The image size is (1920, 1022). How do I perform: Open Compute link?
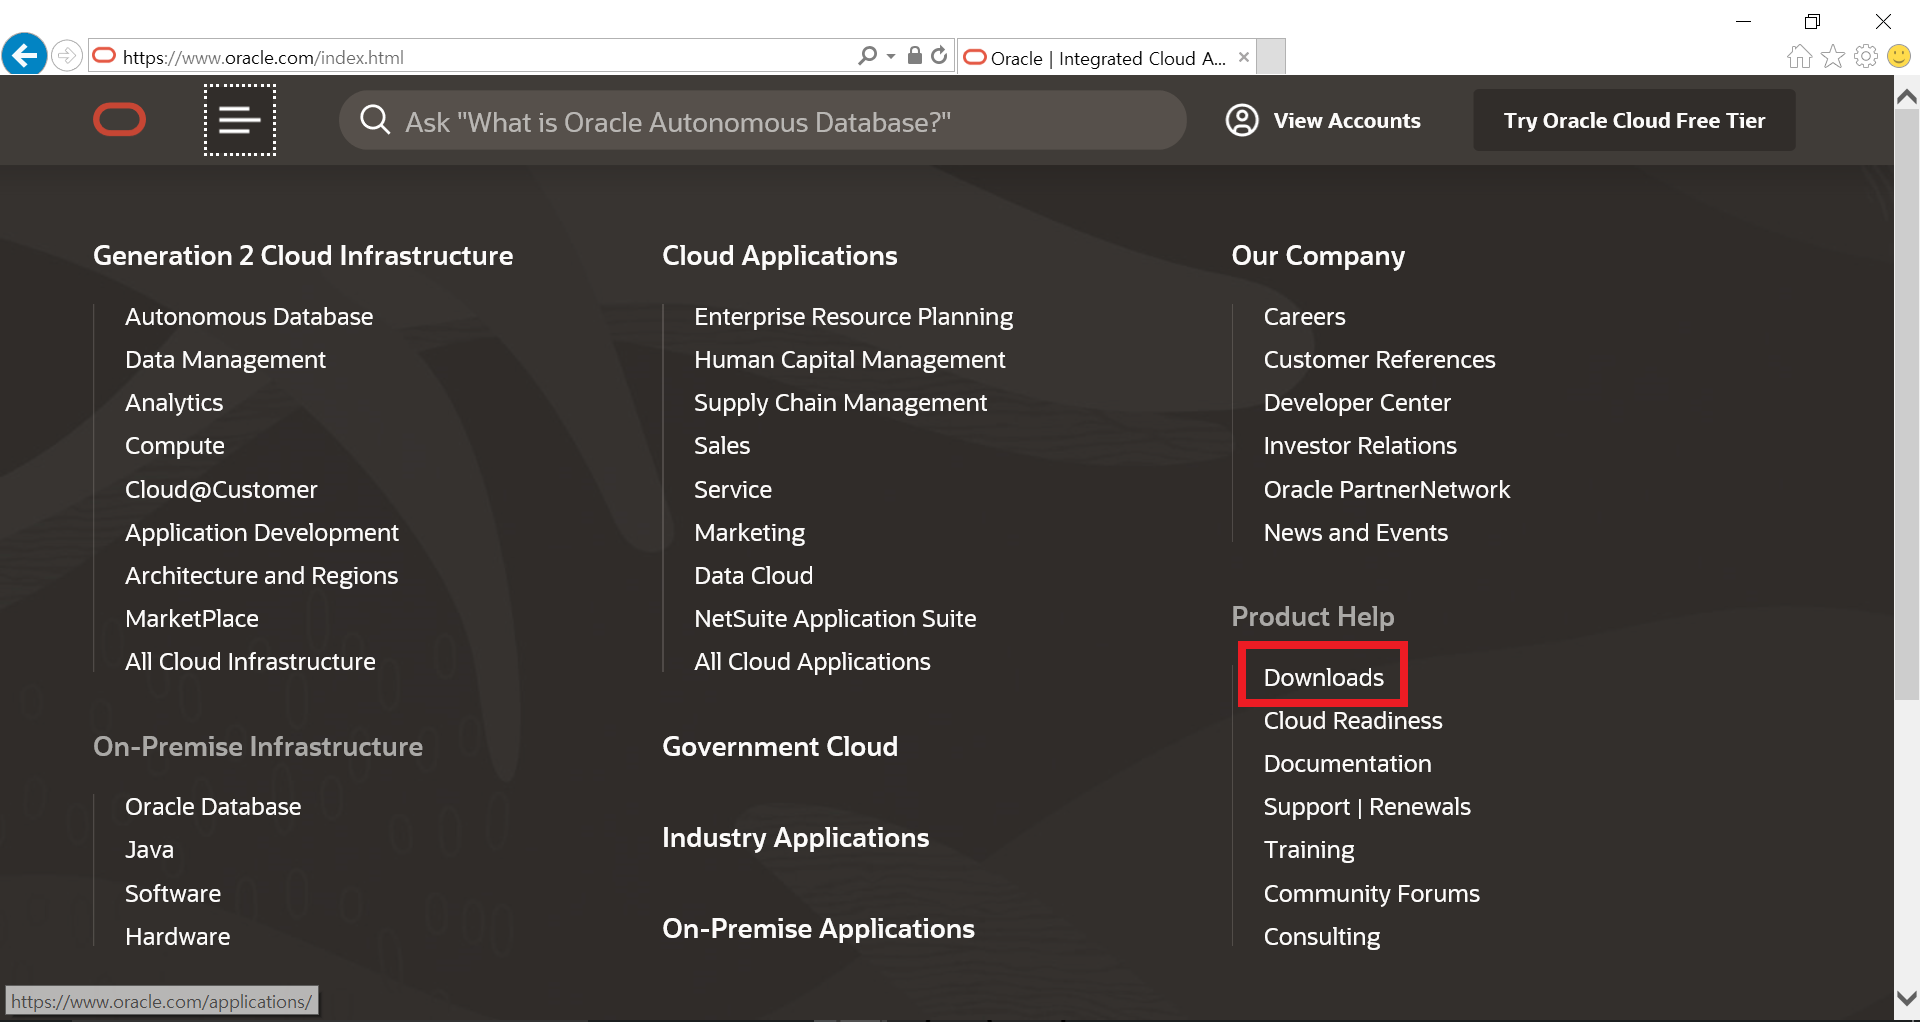click(175, 446)
